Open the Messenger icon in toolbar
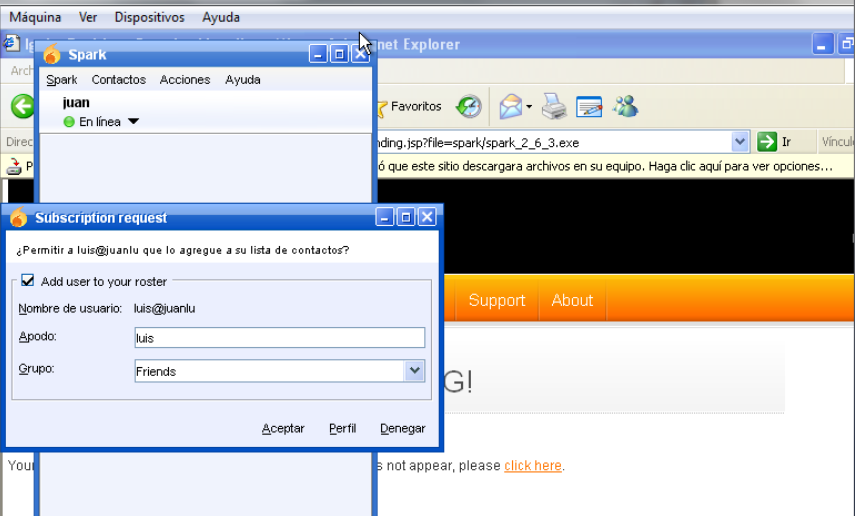855x516 pixels. [626, 107]
